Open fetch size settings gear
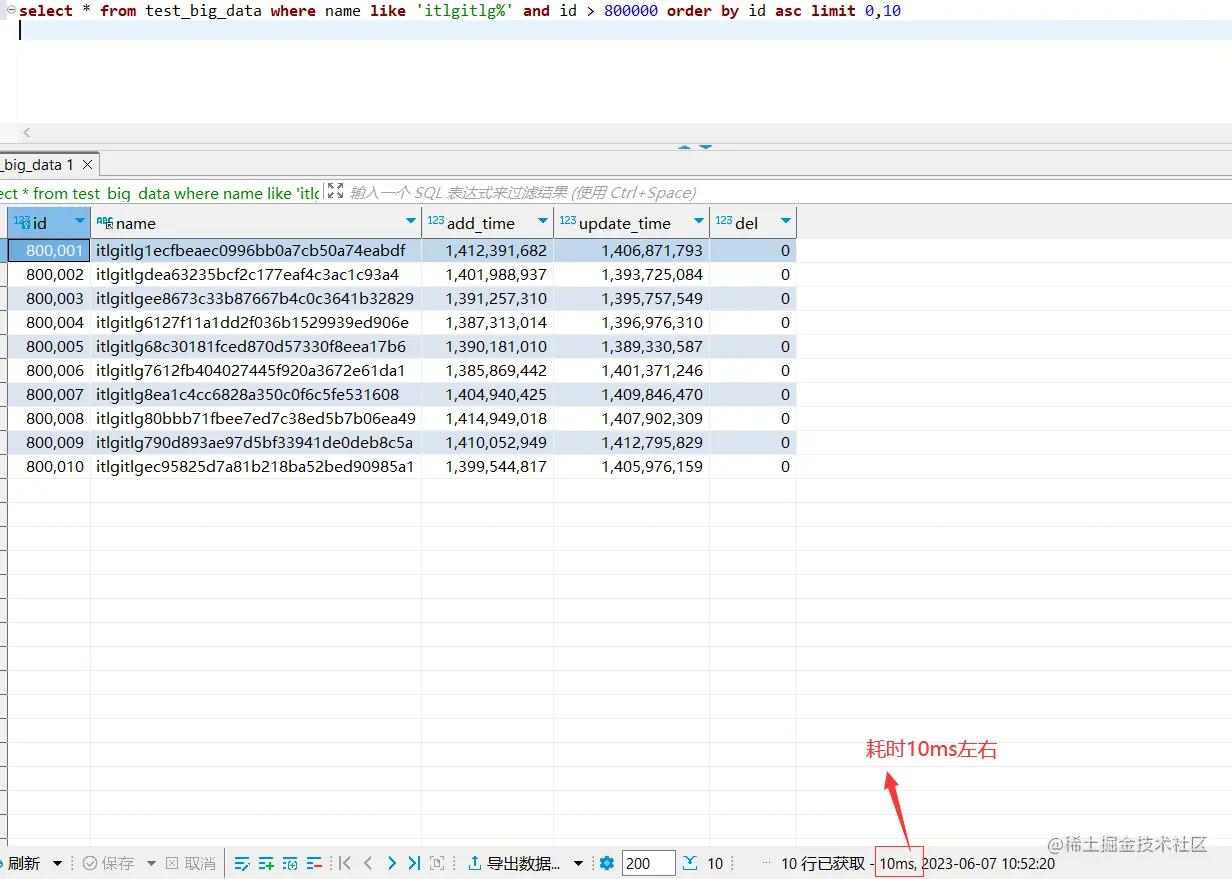1232x879 pixels. (606, 863)
